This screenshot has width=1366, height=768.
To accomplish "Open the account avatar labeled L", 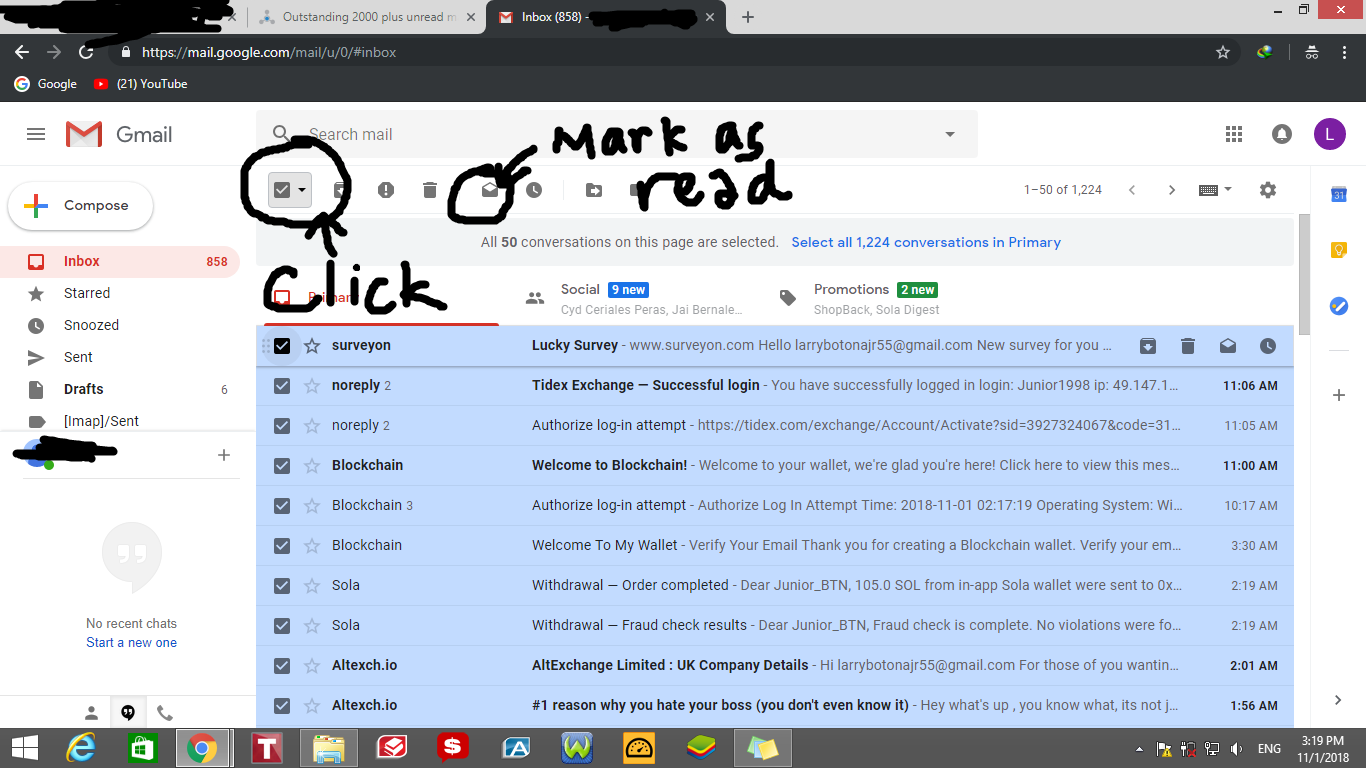I will tap(1329, 134).
